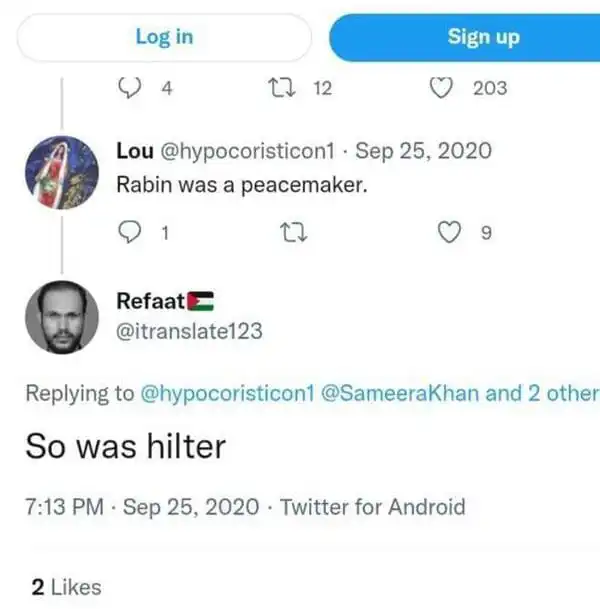This screenshot has height=609, width=600.
Task: Like the tweet with 203 likes
Action: (440, 89)
